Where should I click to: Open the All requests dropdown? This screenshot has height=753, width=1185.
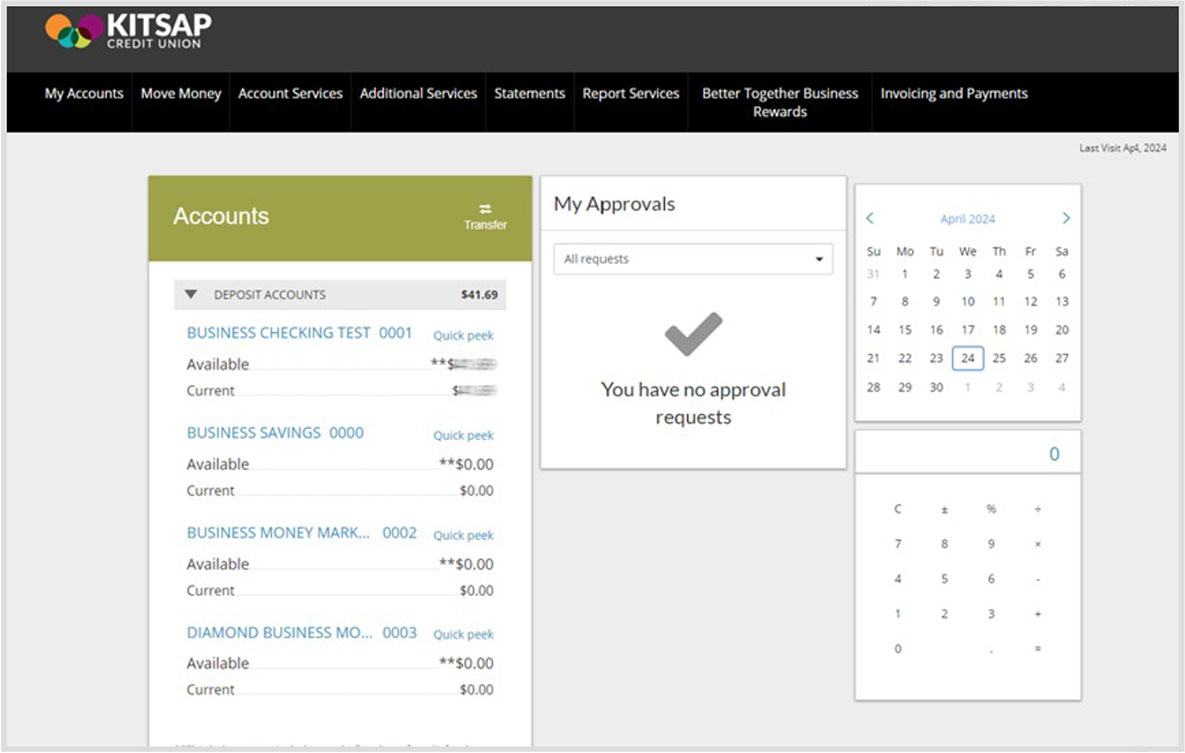[x=692, y=258]
